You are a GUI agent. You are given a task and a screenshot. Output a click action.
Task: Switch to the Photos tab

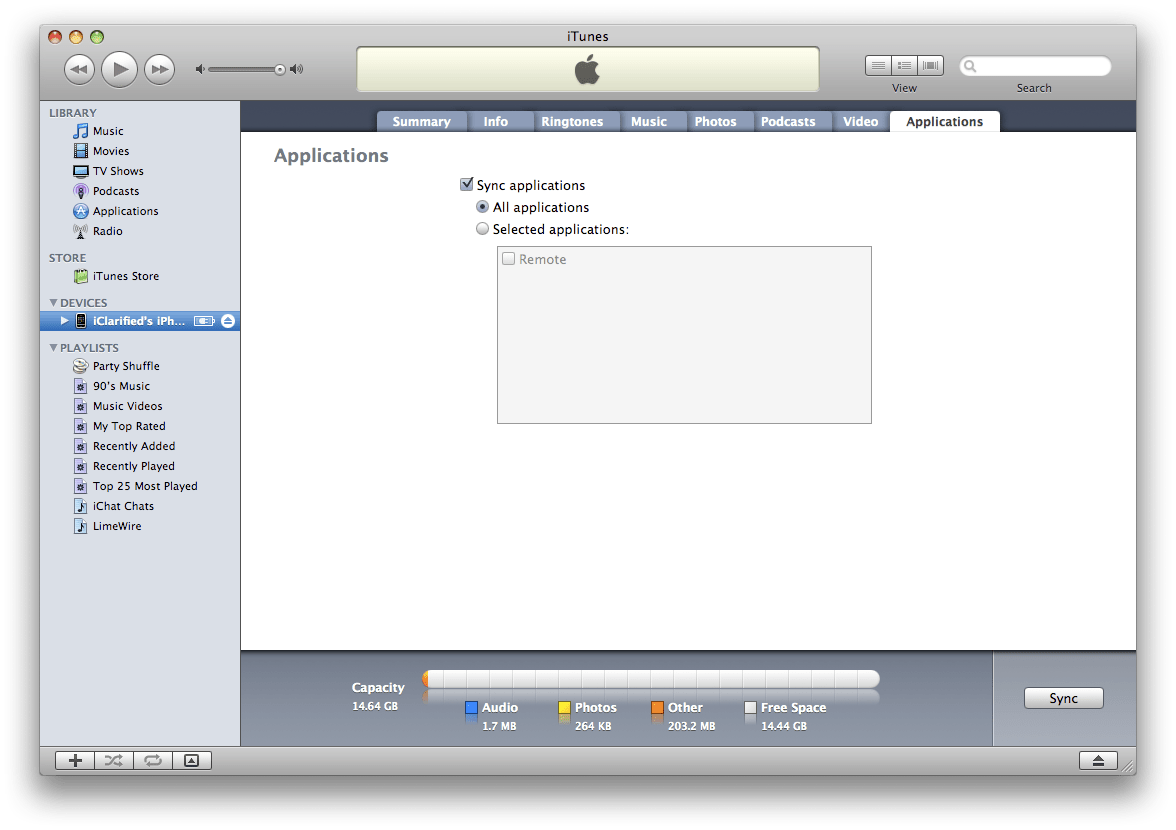click(x=716, y=121)
